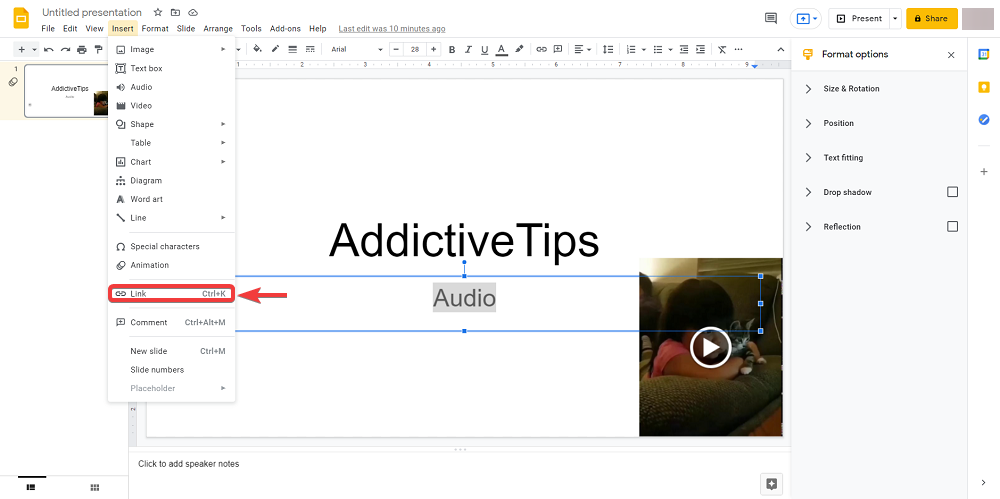Click the Italic formatting icon
Screen dimensions: 1000x499
pyautogui.click(x=468, y=49)
